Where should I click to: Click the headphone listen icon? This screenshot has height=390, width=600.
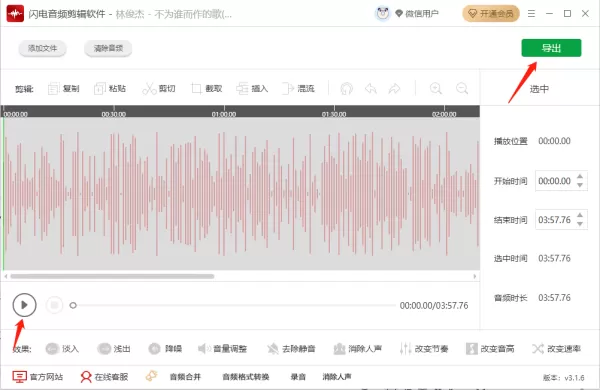(x=346, y=89)
